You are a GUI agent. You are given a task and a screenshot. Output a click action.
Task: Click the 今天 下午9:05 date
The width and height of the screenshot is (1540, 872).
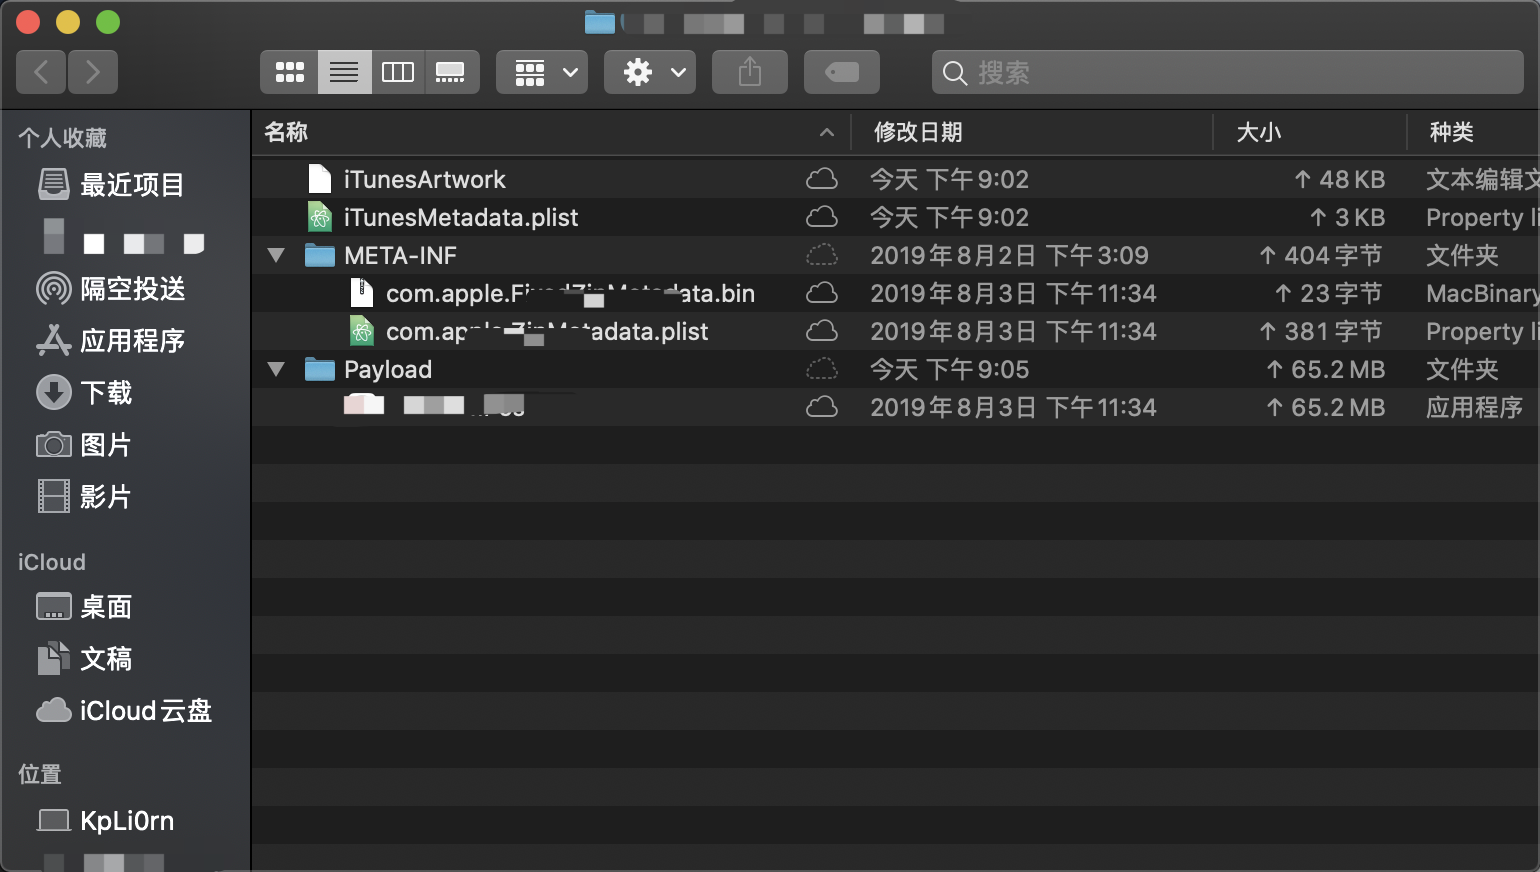[x=949, y=369]
